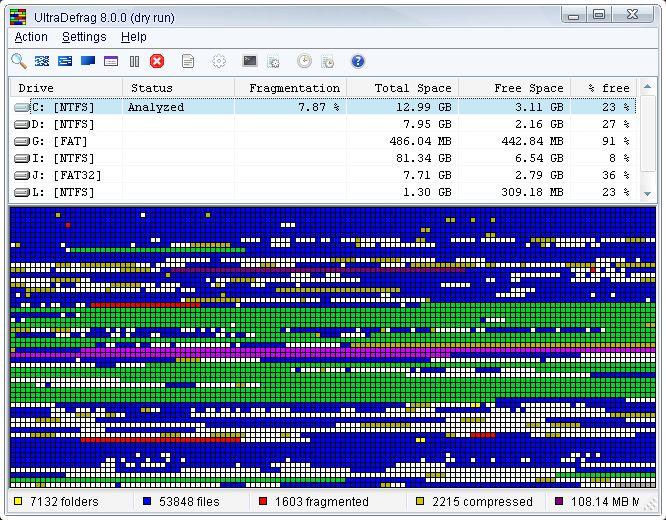Click the 309.18 MB free space value
This screenshot has height=520, width=666.
[x=533, y=192]
